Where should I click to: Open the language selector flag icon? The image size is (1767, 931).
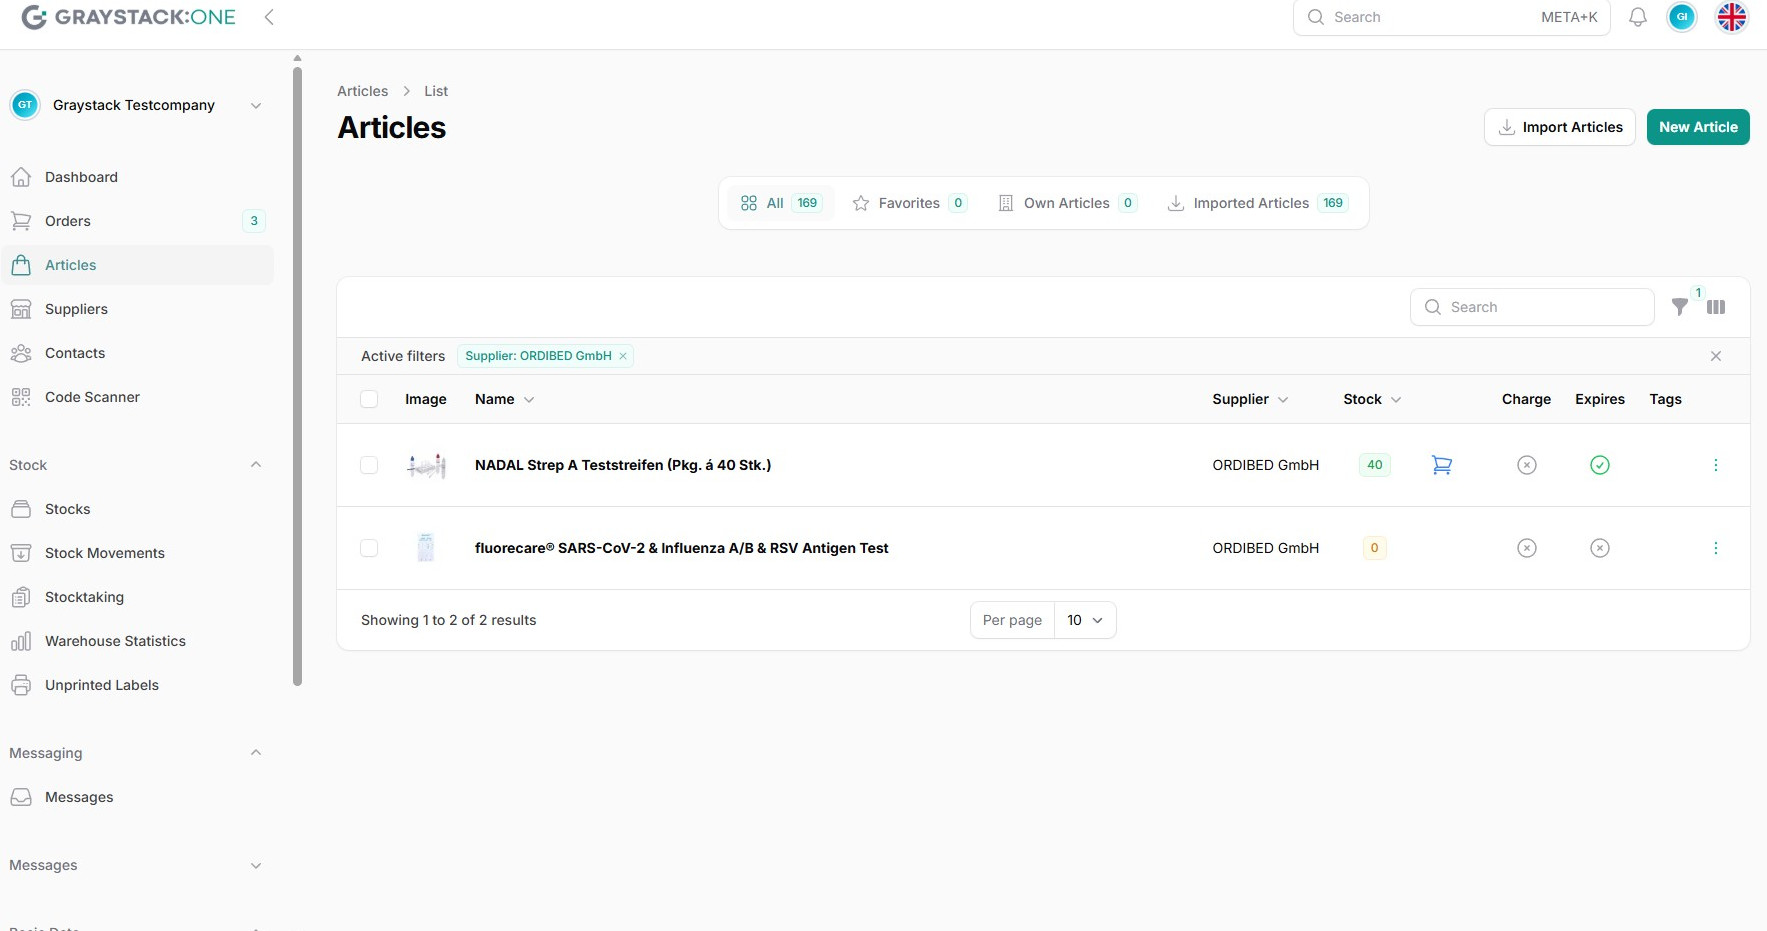point(1731,17)
